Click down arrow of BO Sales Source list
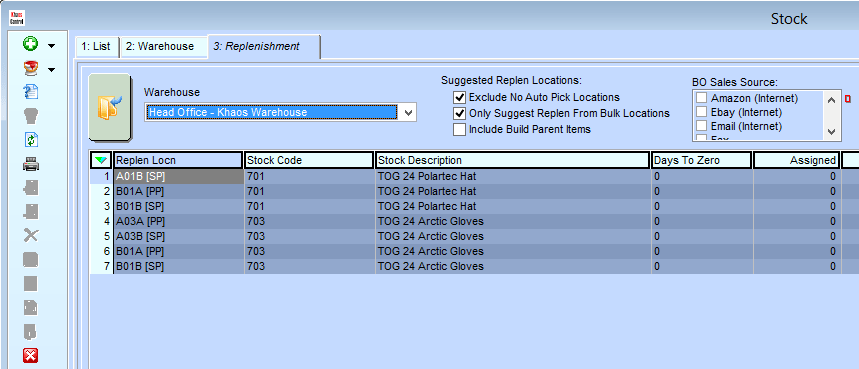This screenshot has height=369, width=859. point(831,132)
